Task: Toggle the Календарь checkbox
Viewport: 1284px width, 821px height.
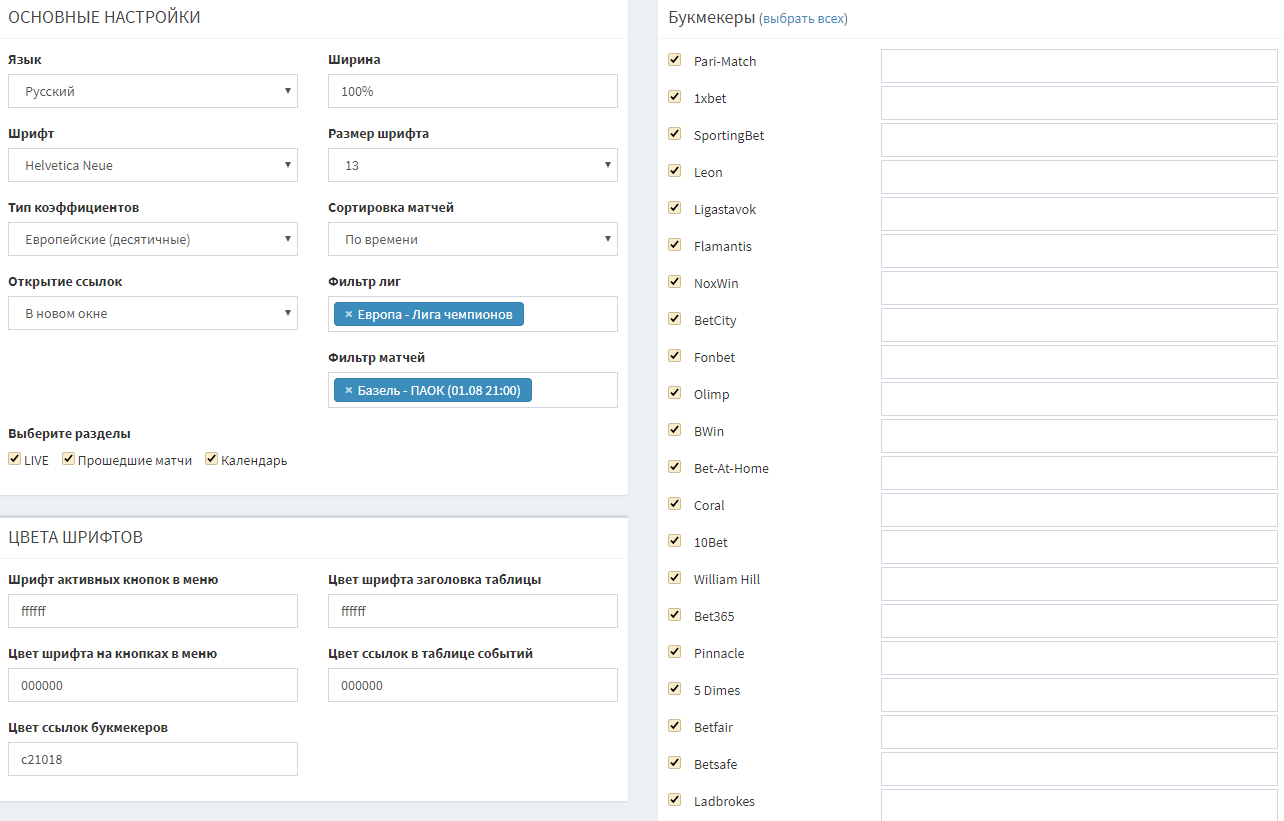Action: click(x=211, y=459)
